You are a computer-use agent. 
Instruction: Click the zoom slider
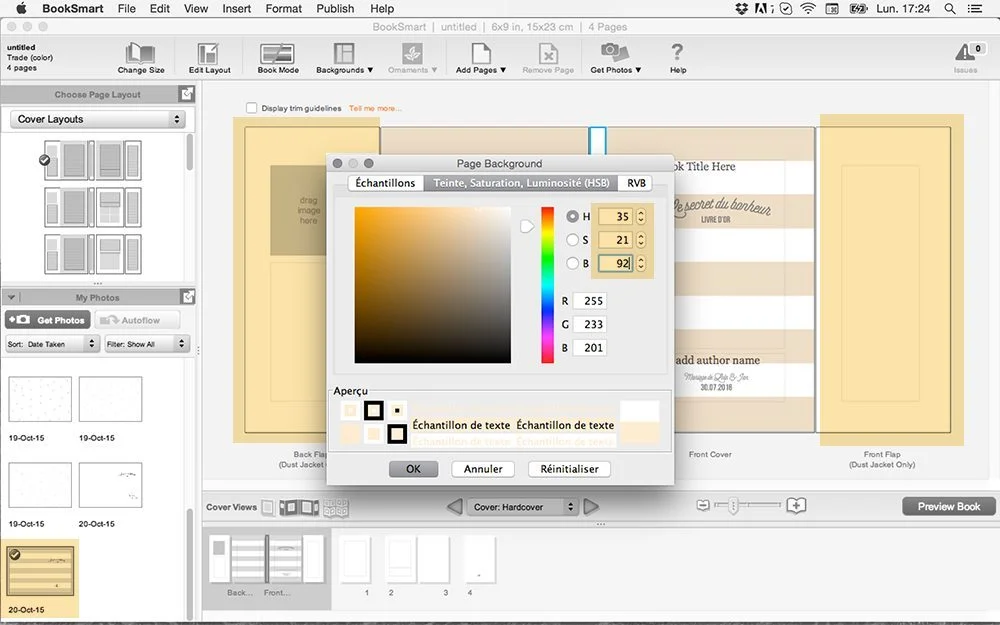(747, 506)
